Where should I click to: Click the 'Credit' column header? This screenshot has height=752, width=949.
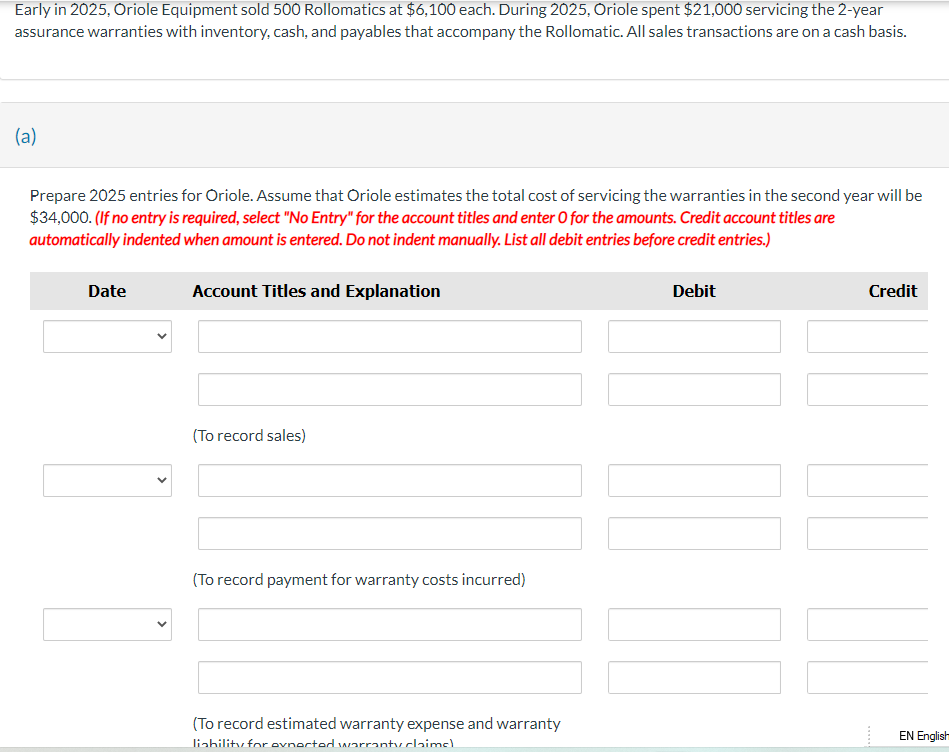pyautogui.click(x=893, y=291)
